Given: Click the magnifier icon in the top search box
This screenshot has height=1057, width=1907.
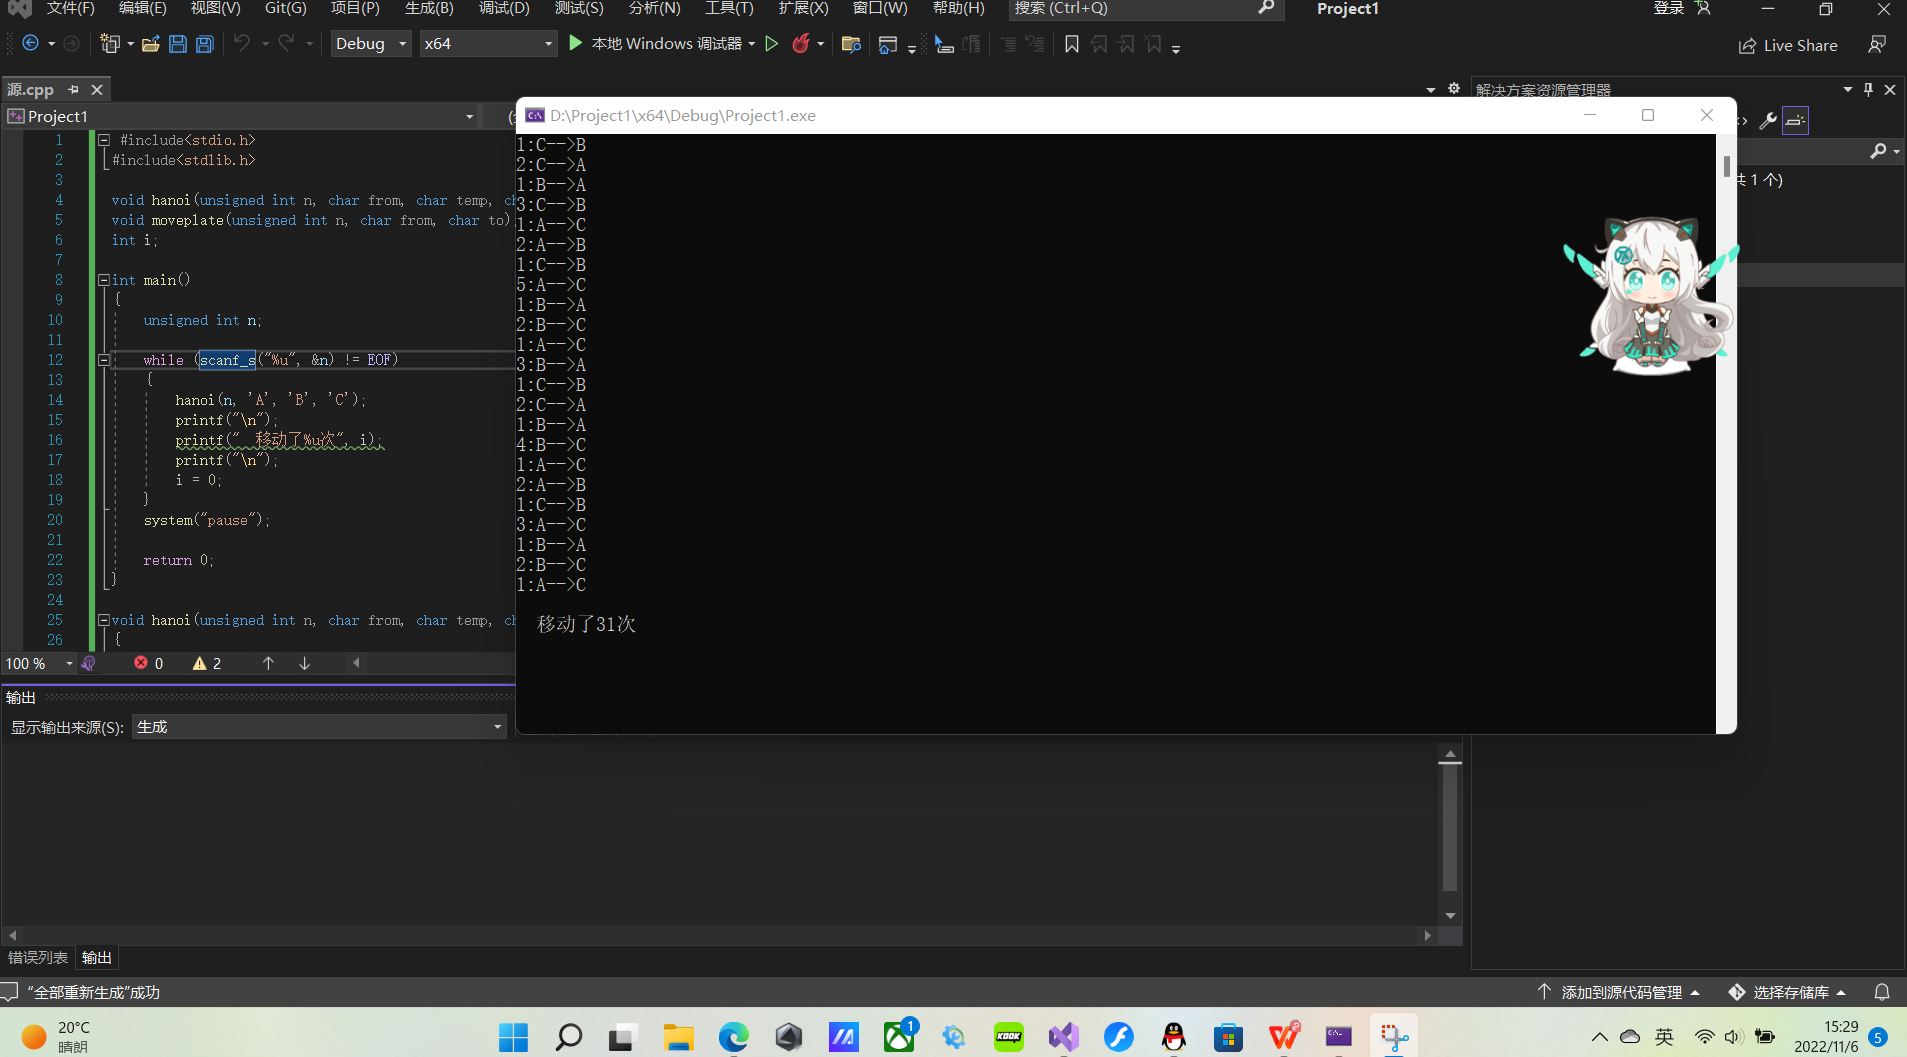Looking at the screenshot, I should (x=1266, y=8).
